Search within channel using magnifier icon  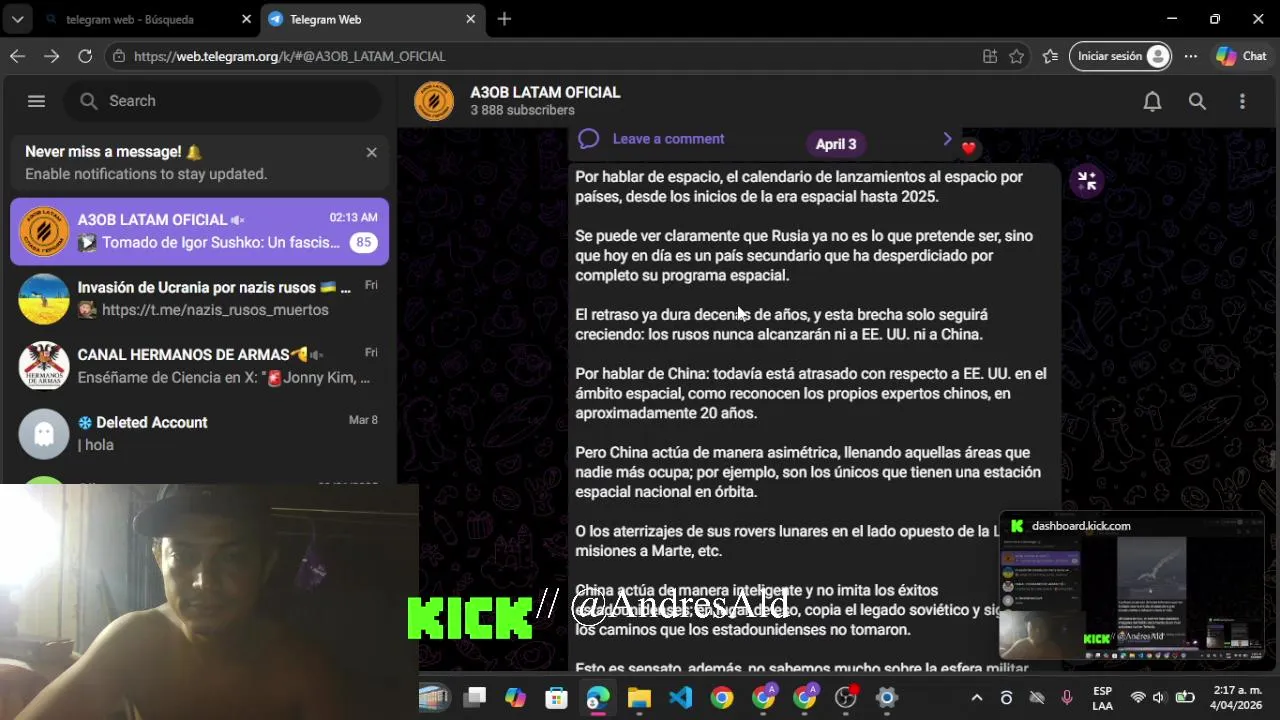pos(1197,101)
